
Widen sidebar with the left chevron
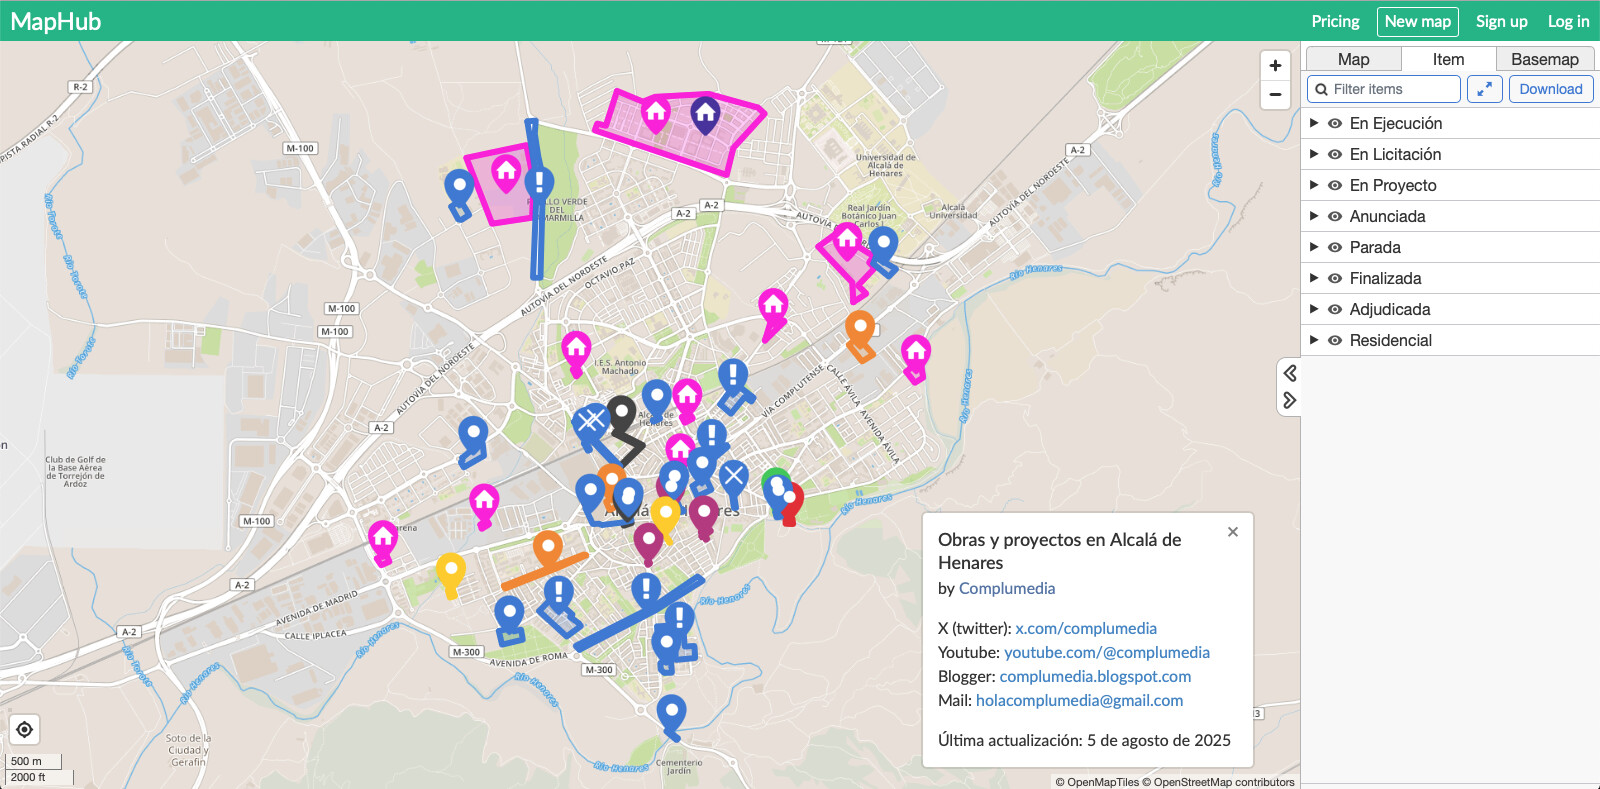click(x=1290, y=373)
